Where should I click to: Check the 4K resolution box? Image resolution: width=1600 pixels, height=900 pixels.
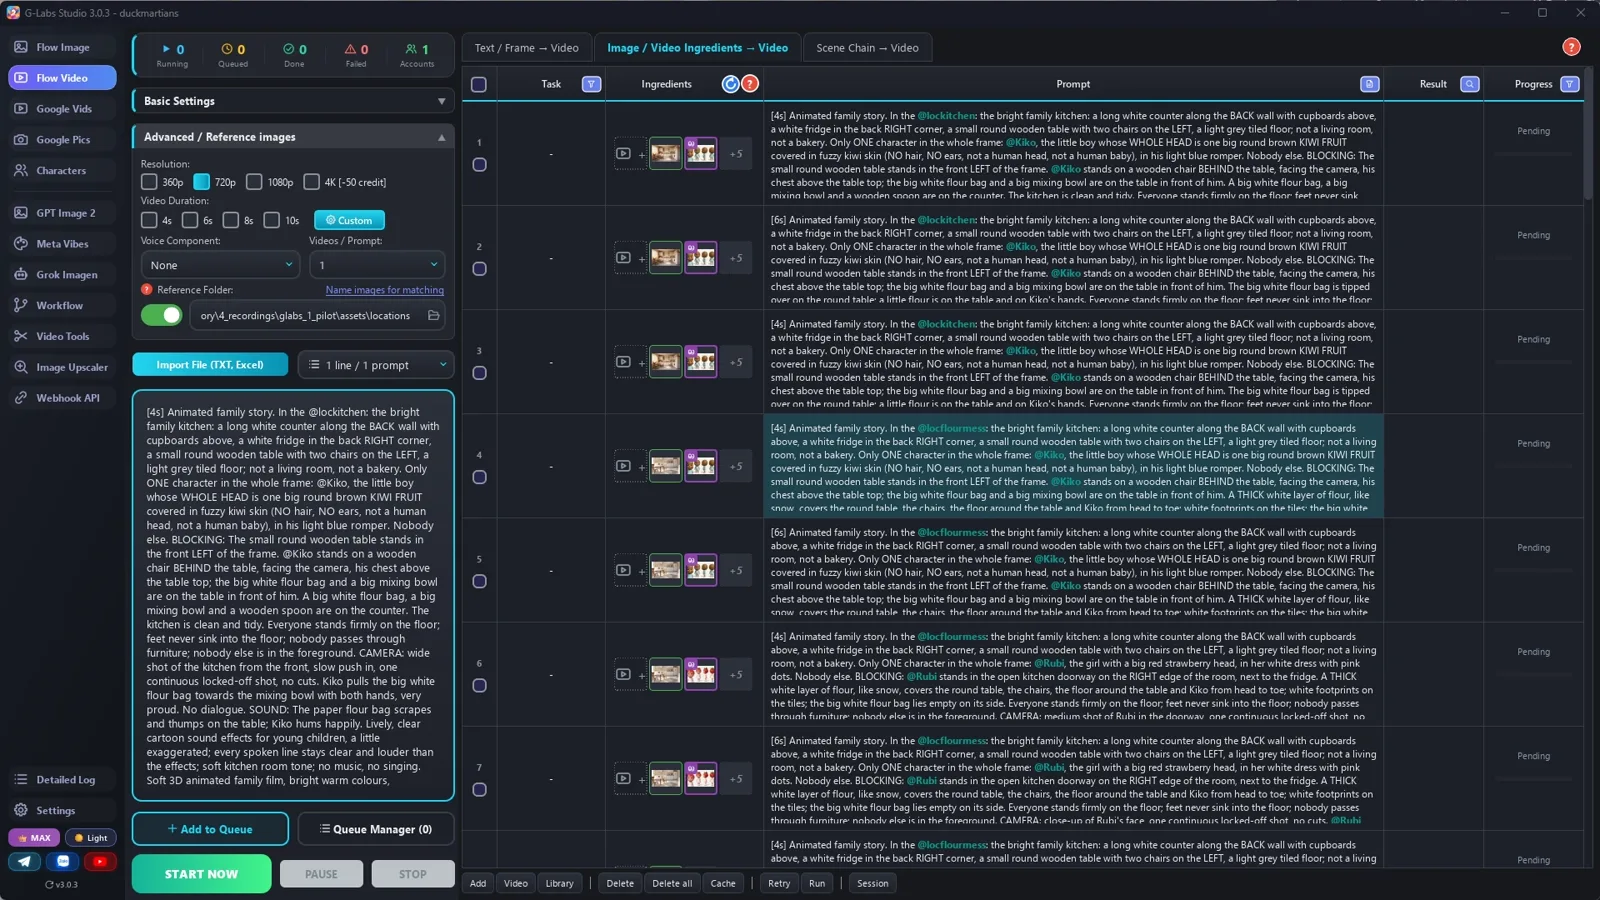311,182
